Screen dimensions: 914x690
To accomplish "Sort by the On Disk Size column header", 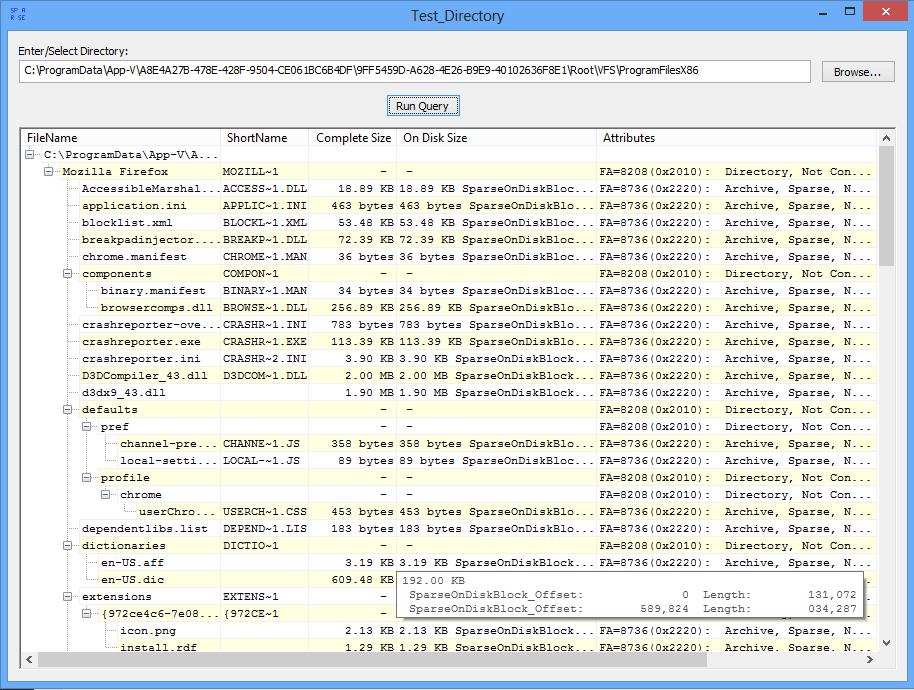I will pos(497,138).
